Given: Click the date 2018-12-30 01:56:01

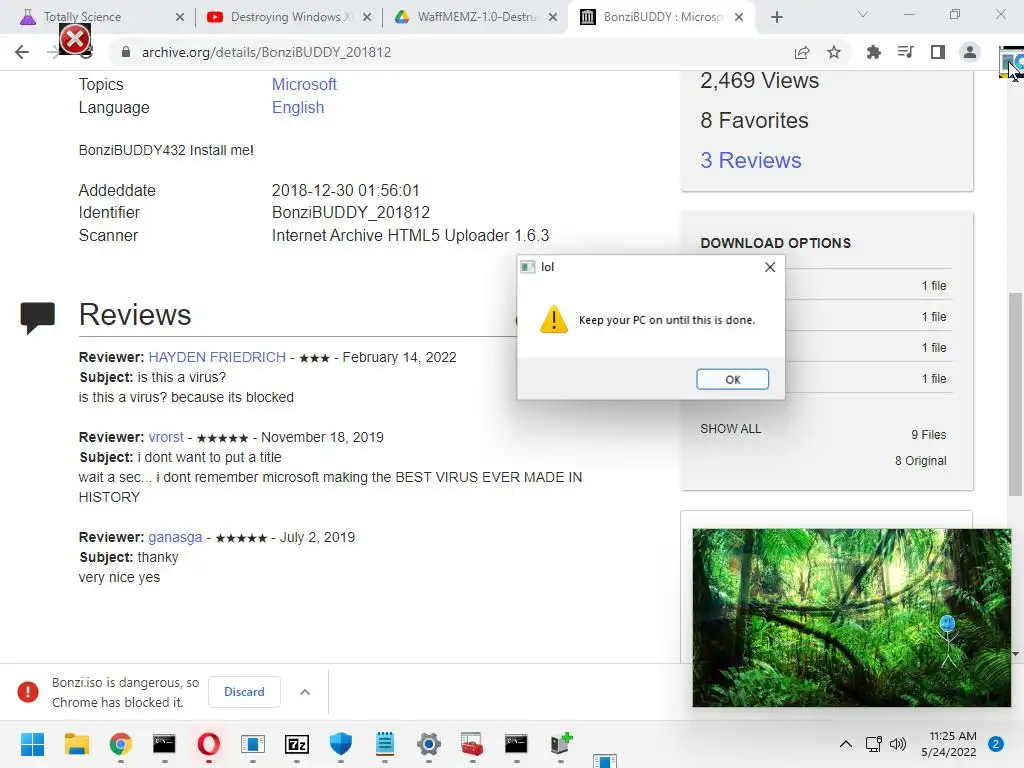Looking at the screenshot, I should pos(345,191).
